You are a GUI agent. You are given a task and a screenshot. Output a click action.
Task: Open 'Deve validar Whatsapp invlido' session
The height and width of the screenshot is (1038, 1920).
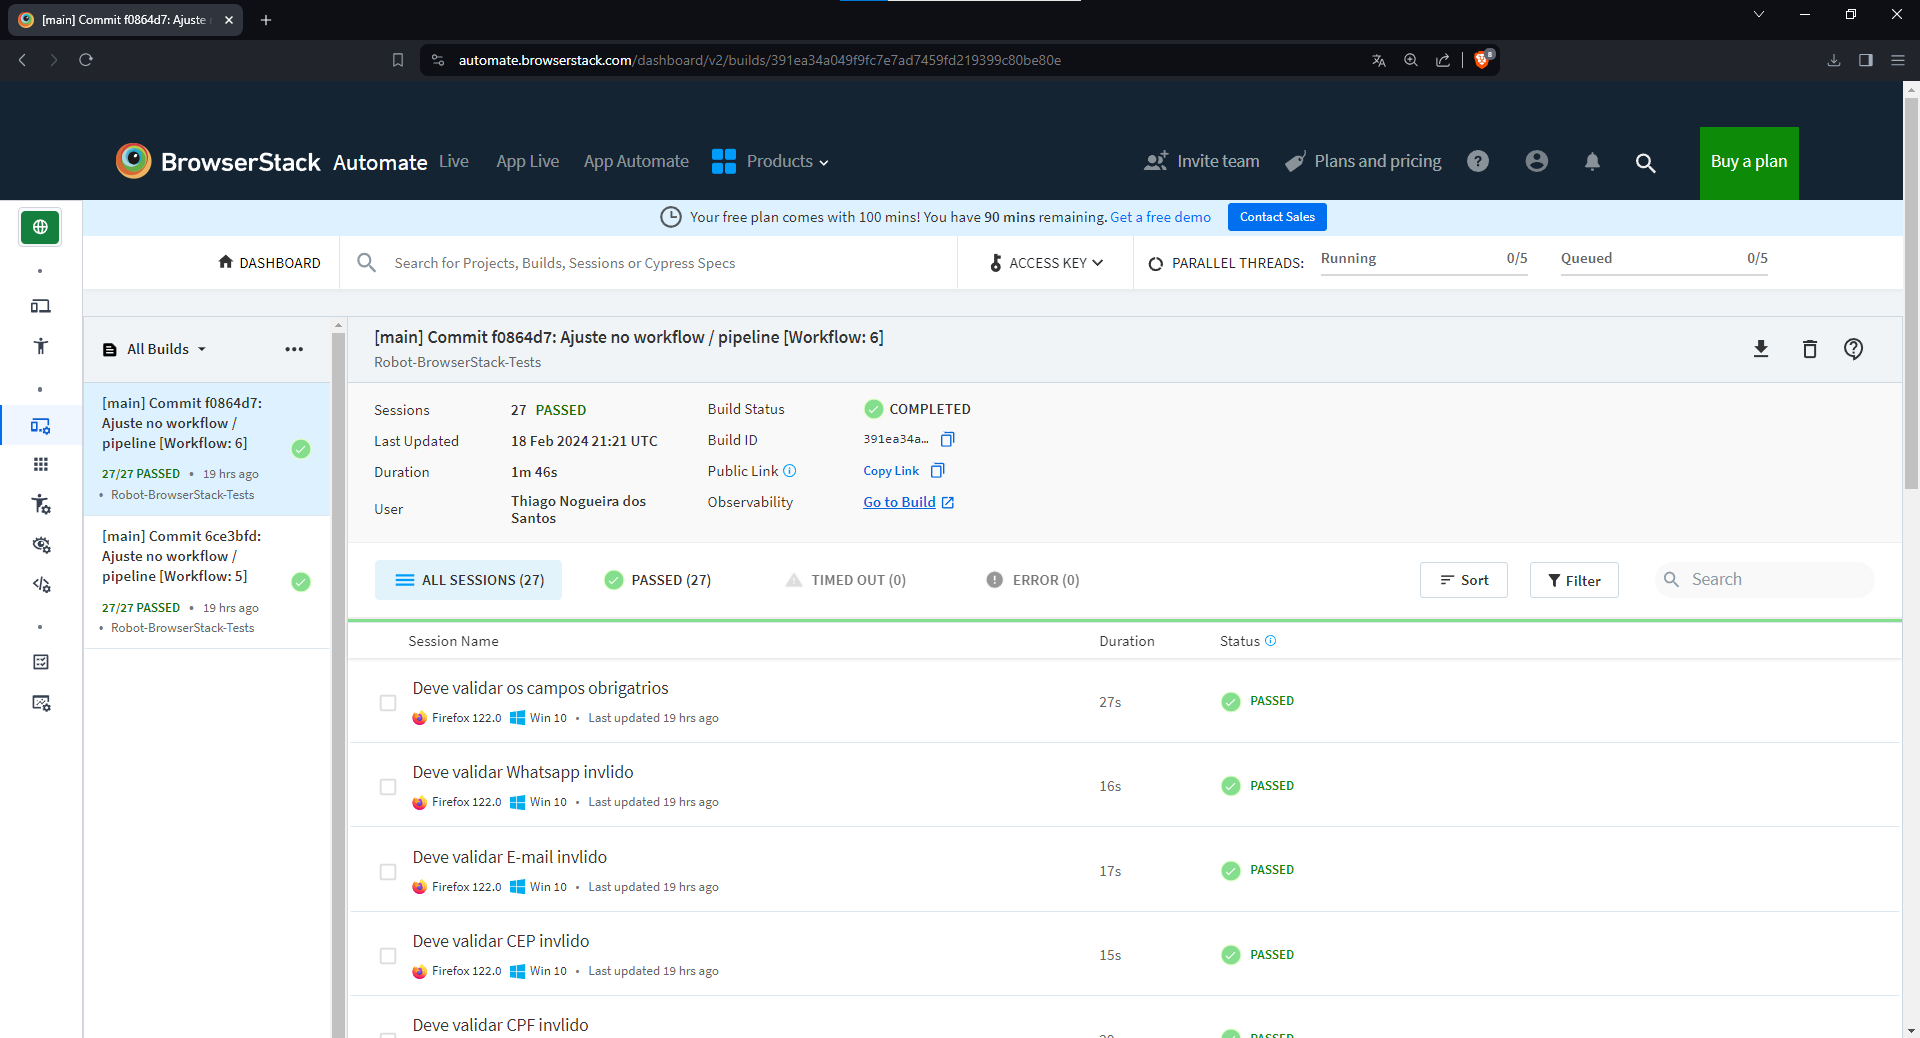point(523,772)
